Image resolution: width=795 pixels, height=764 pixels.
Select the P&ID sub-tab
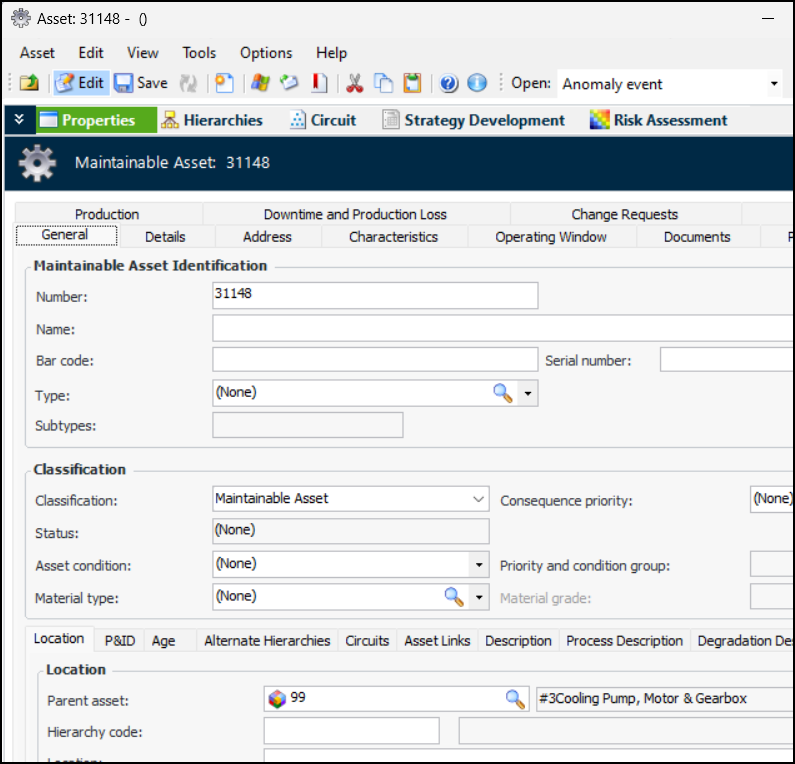[x=120, y=641]
